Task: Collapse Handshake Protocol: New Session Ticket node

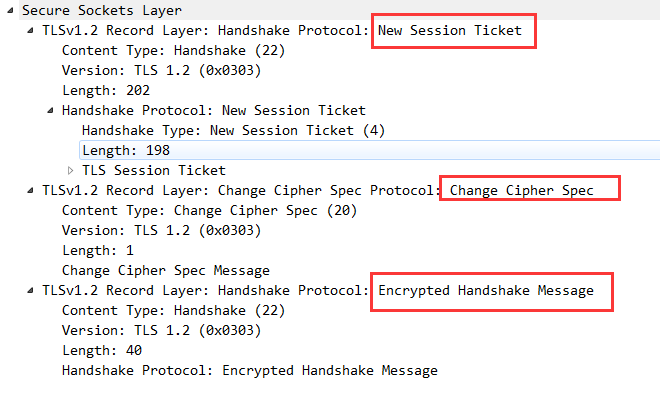Action: [x=50, y=110]
